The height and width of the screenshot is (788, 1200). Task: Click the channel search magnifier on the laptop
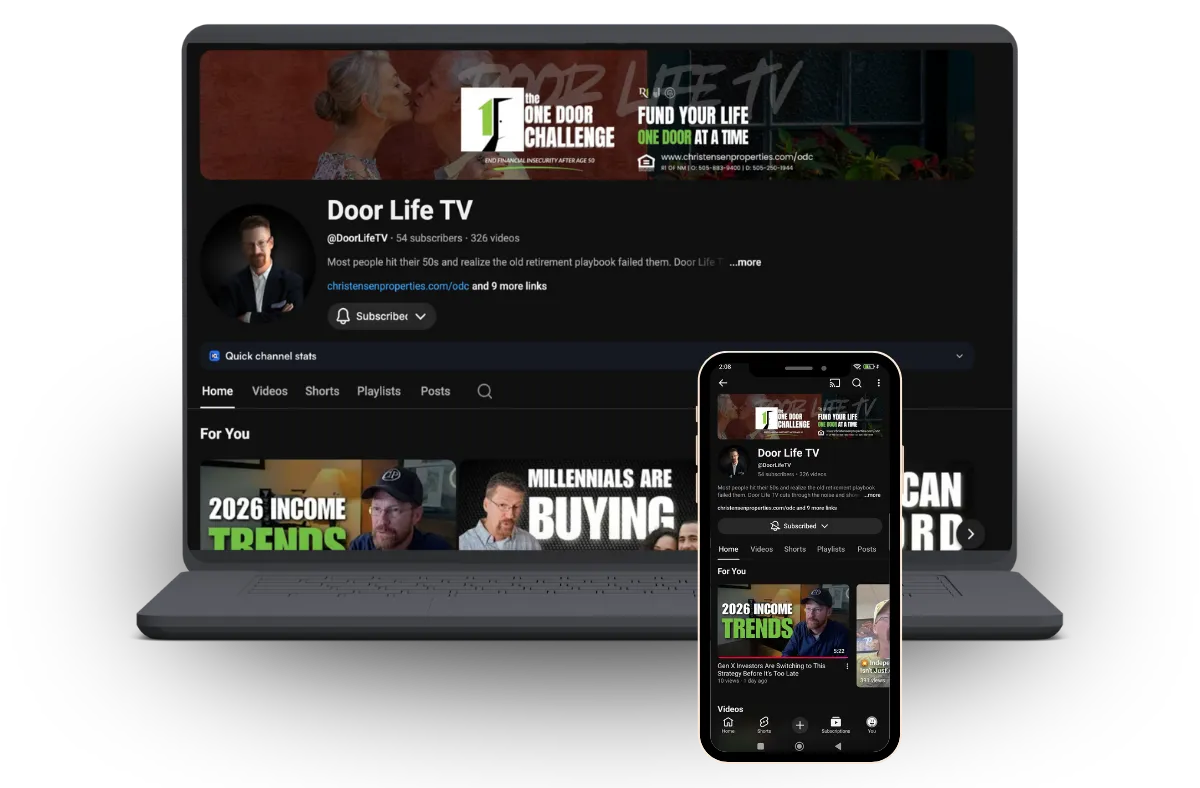[x=485, y=391]
